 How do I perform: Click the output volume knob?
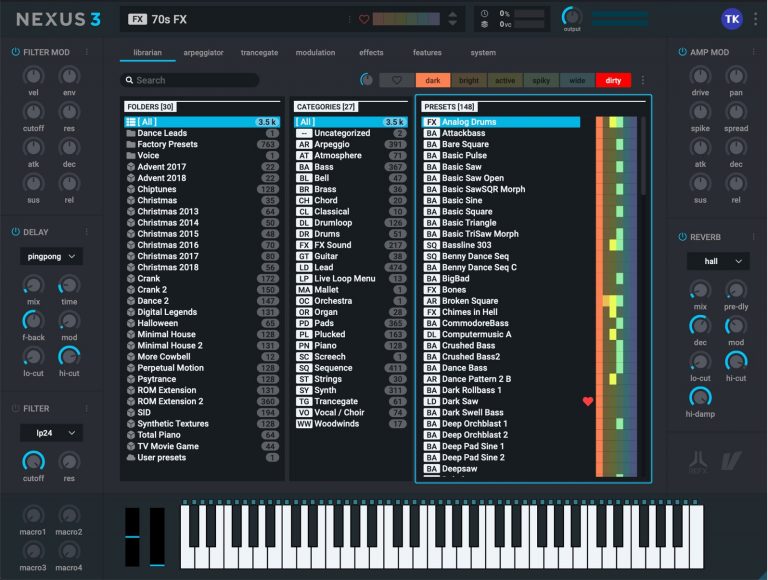(x=572, y=17)
